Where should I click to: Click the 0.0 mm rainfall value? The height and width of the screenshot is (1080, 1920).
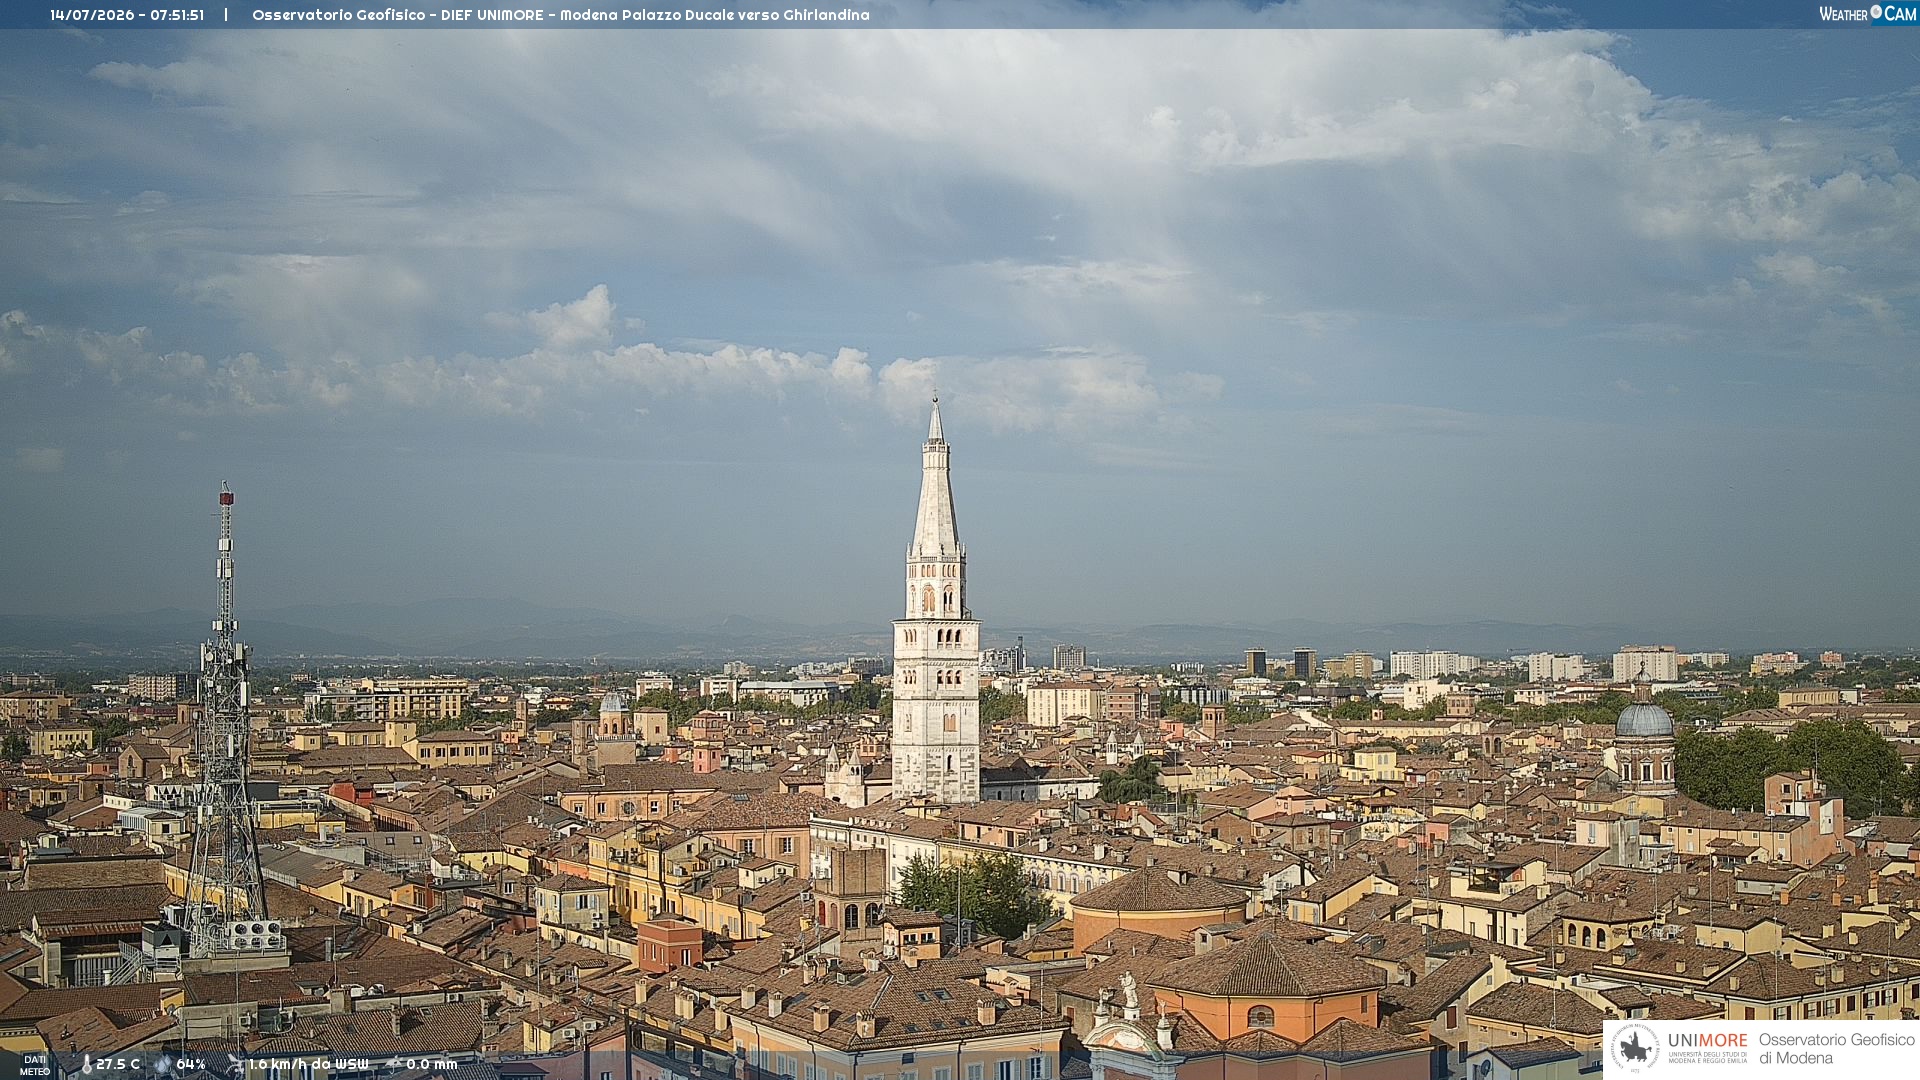point(431,1065)
